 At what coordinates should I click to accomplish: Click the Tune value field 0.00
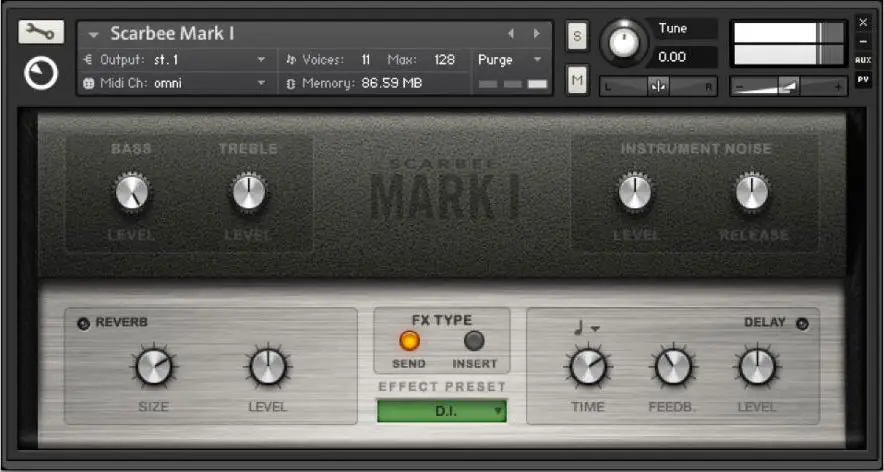(682, 57)
